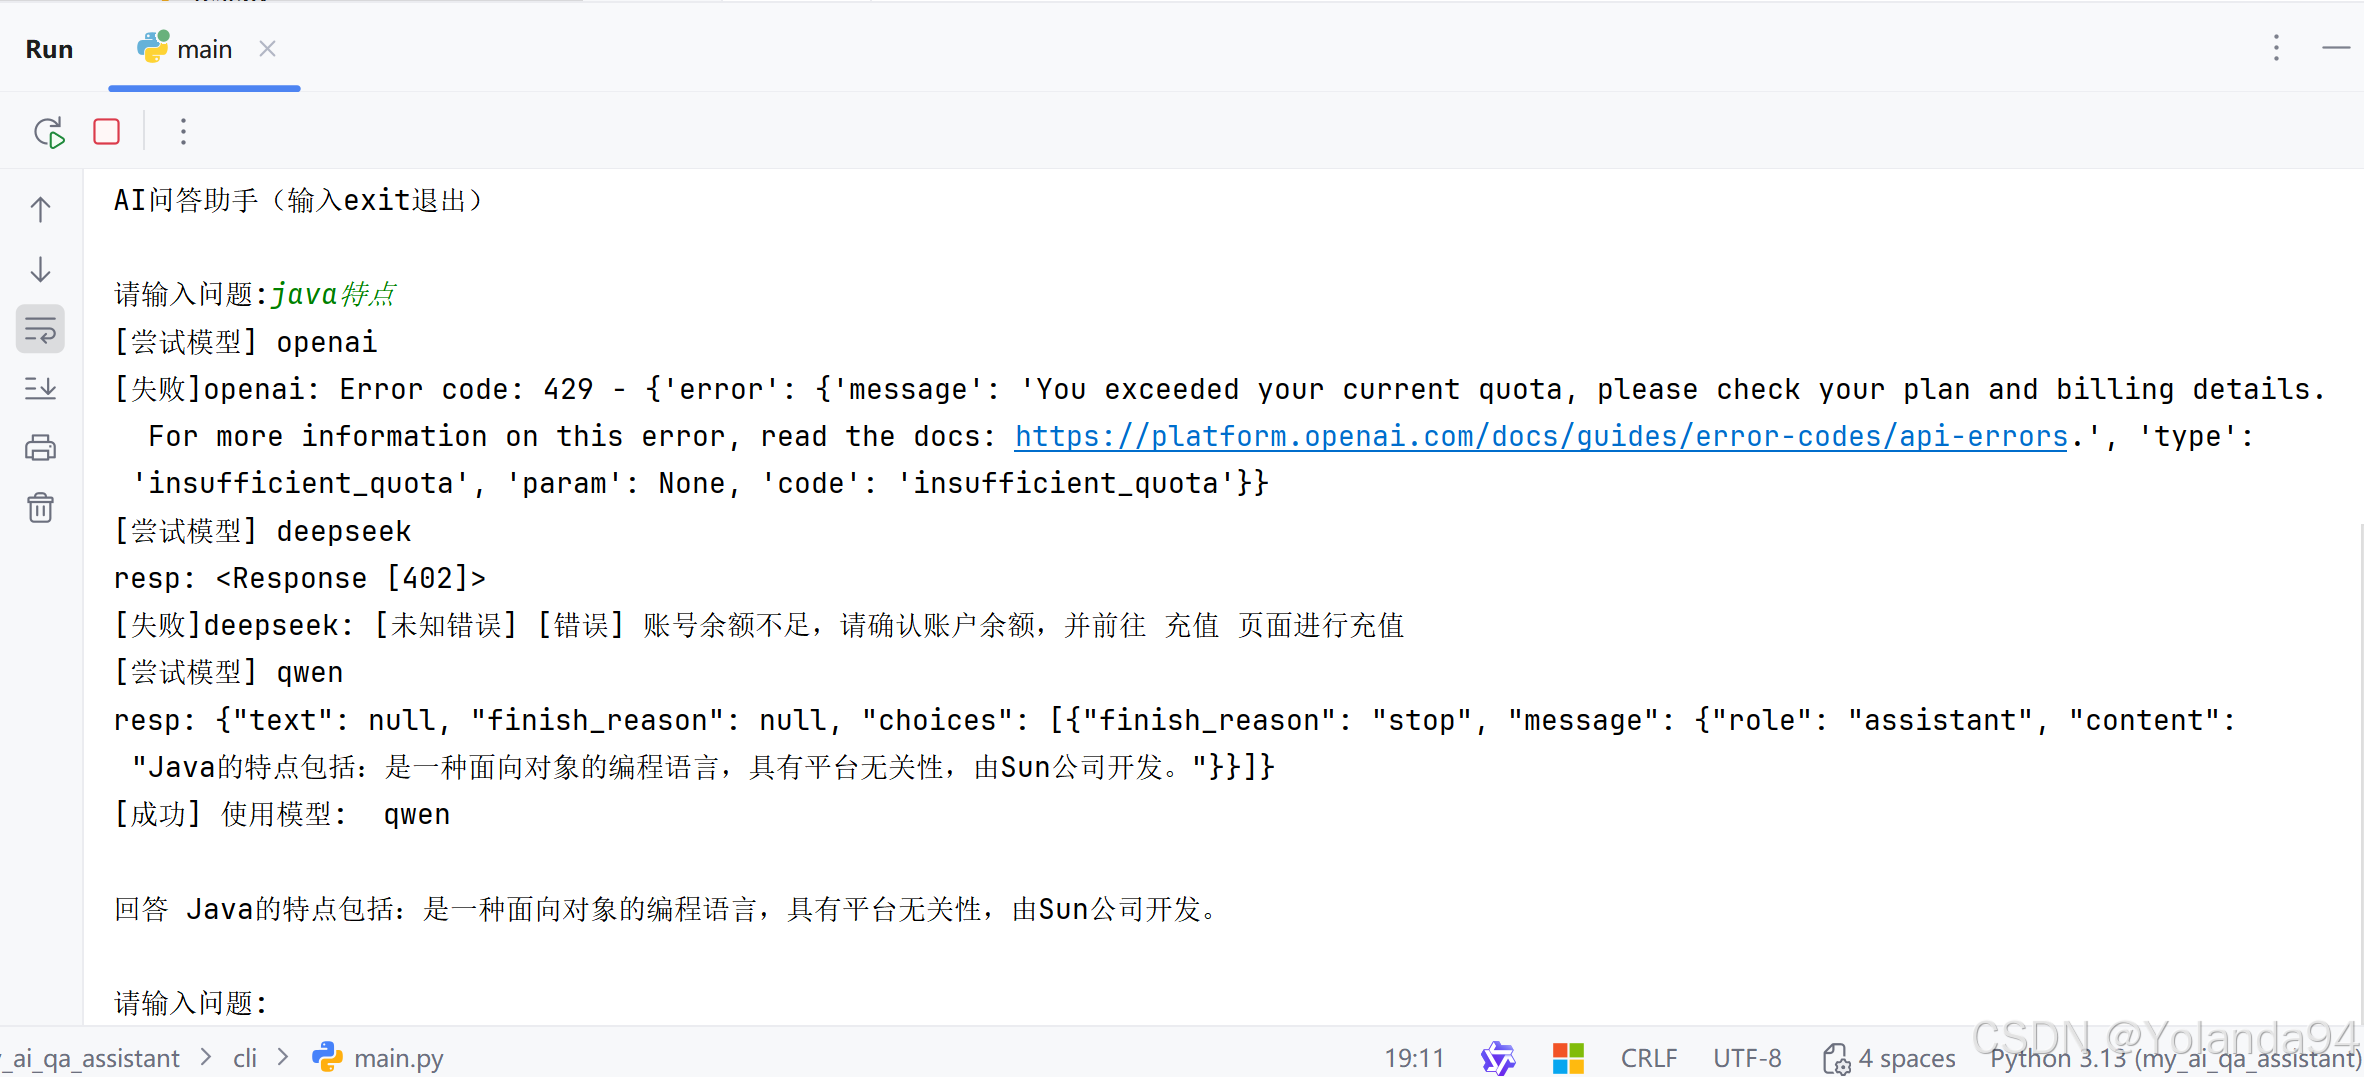Click the four-colored squares status bar icon
2364x1077 pixels.
click(1568, 1058)
